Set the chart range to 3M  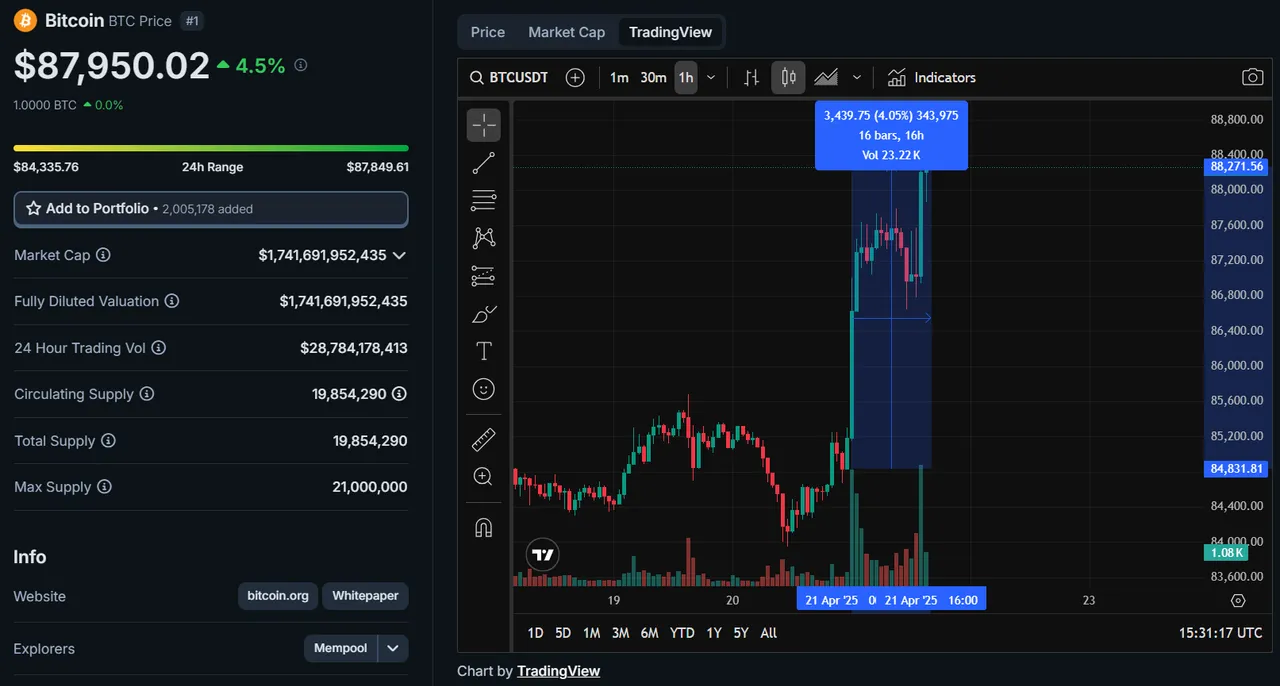tap(620, 633)
